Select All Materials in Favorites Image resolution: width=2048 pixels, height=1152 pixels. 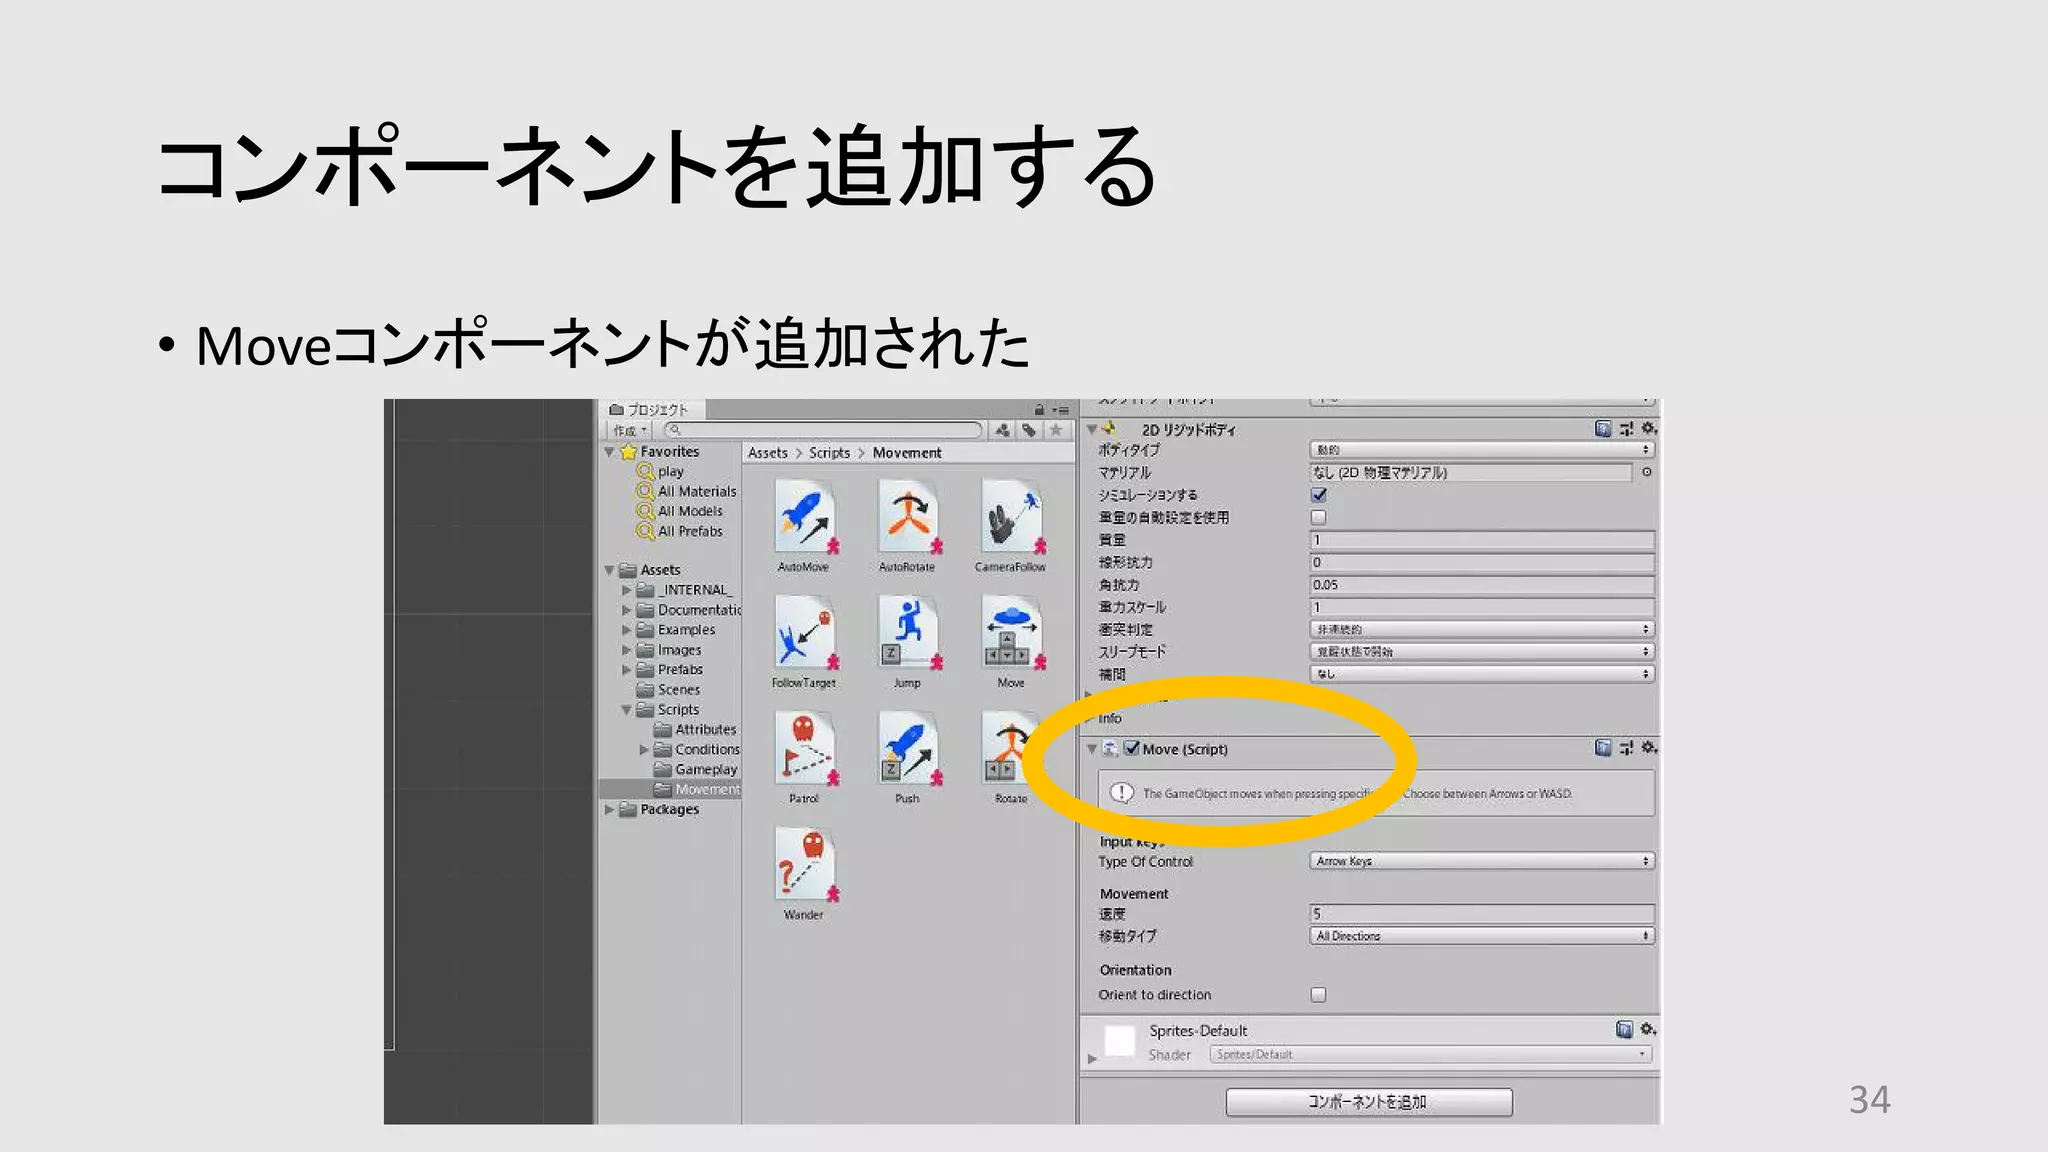point(697,491)
